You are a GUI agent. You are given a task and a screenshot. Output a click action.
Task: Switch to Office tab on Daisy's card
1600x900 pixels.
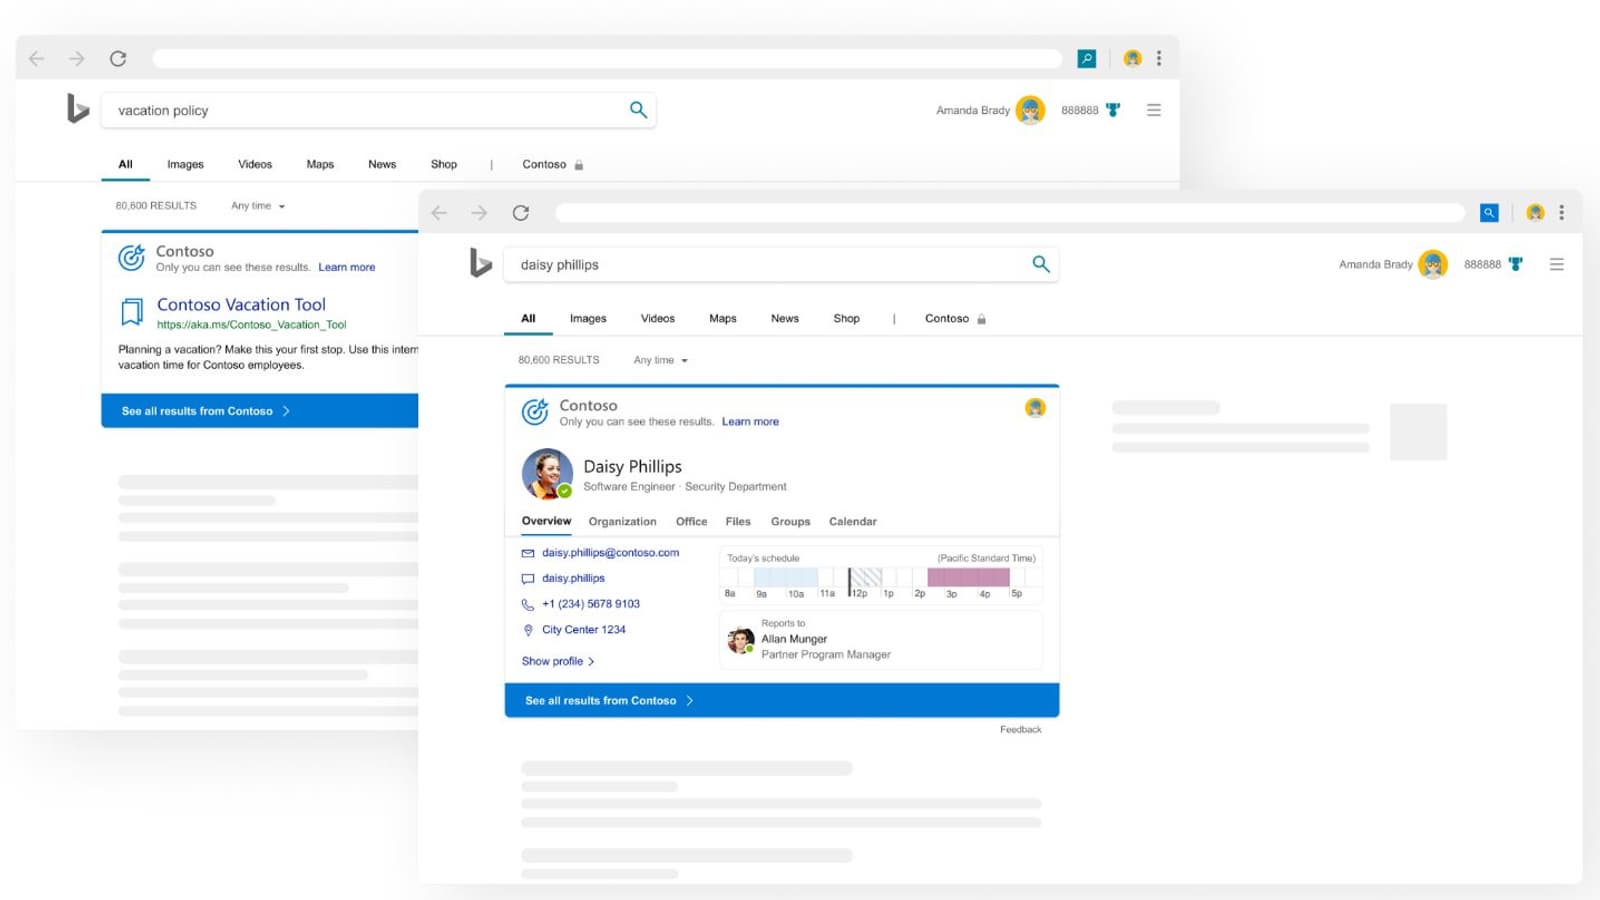(x=691, y=521)
